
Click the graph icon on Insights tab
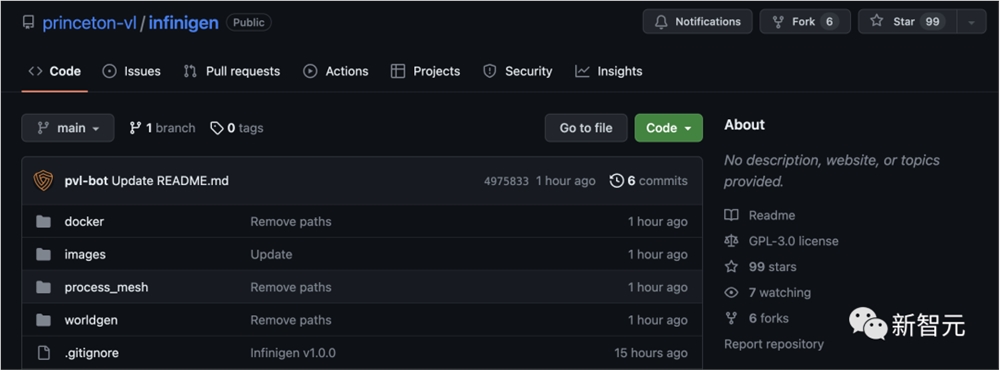coord(582,71)
